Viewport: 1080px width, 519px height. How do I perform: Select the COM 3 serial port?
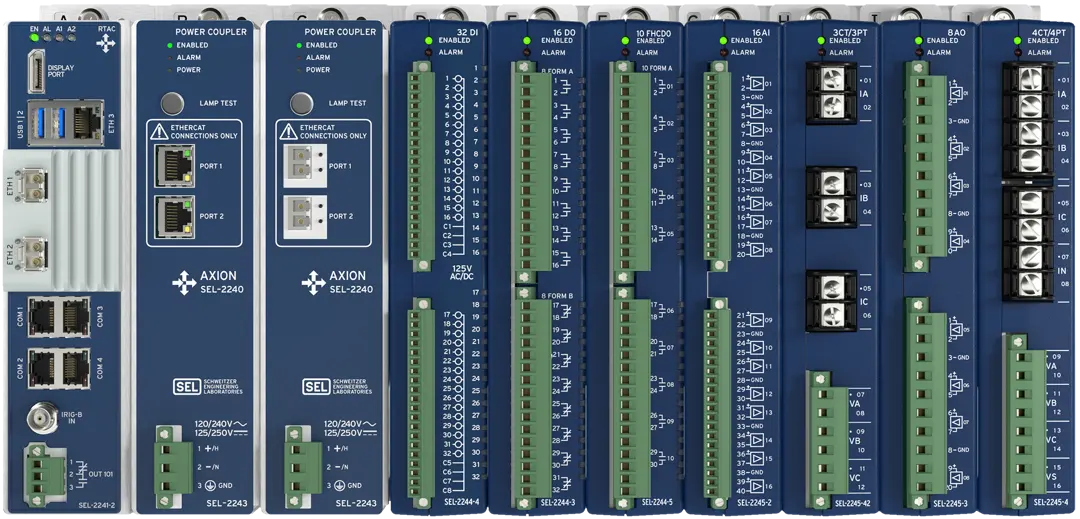tap(74, 317)
